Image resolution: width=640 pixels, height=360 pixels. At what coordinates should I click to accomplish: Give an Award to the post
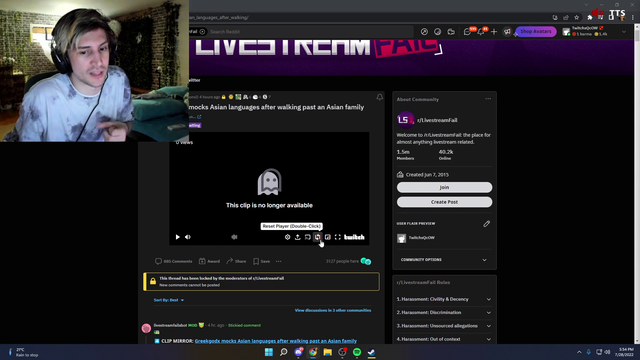point(209,261)
